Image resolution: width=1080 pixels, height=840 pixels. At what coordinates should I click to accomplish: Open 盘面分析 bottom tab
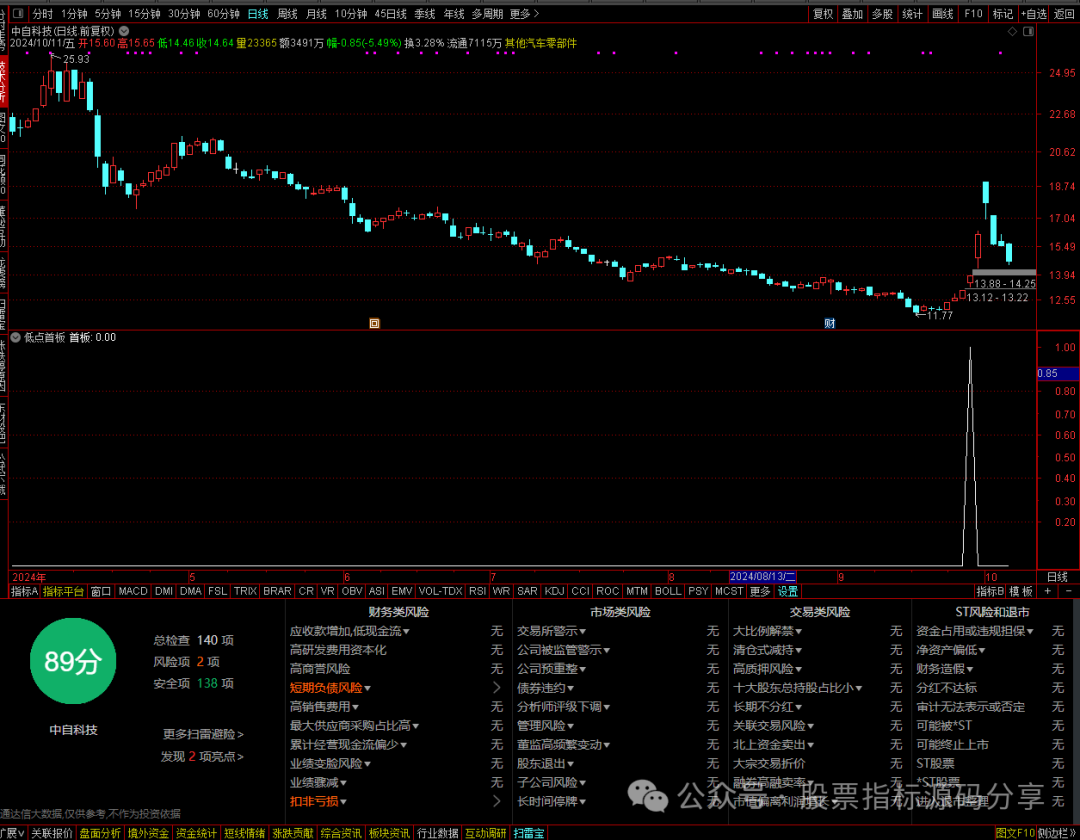point(99,834)
